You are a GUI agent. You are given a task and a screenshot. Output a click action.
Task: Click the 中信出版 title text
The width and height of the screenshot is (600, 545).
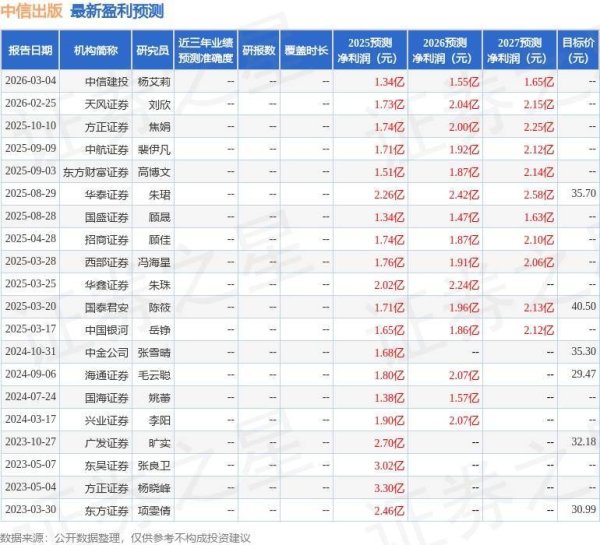click(31, 11)
